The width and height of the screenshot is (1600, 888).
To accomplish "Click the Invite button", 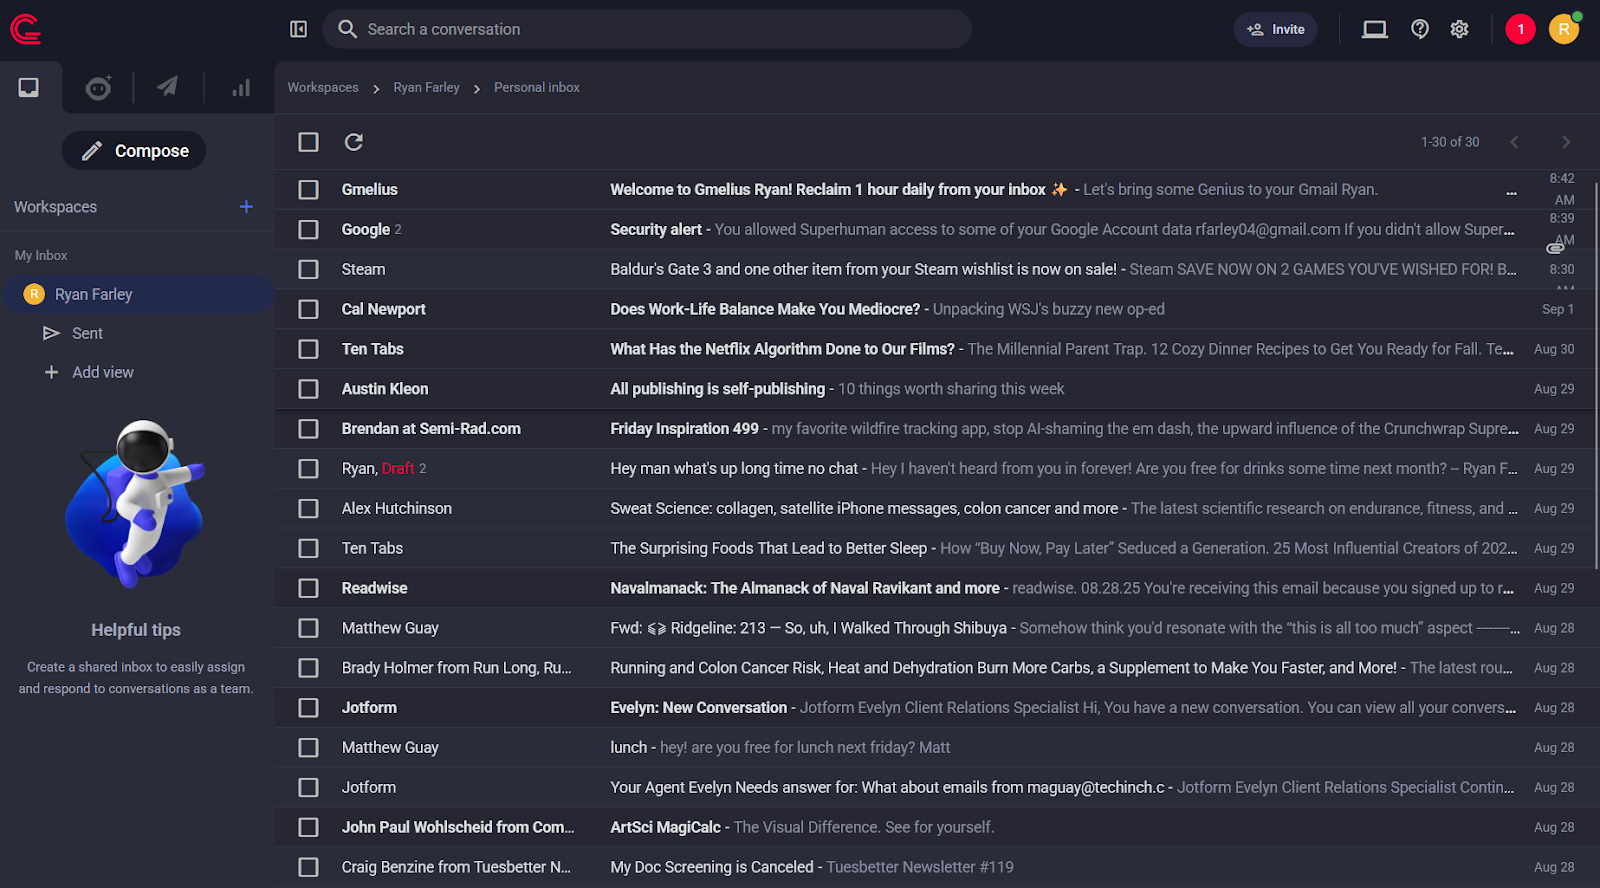I will pos(1275,29).
